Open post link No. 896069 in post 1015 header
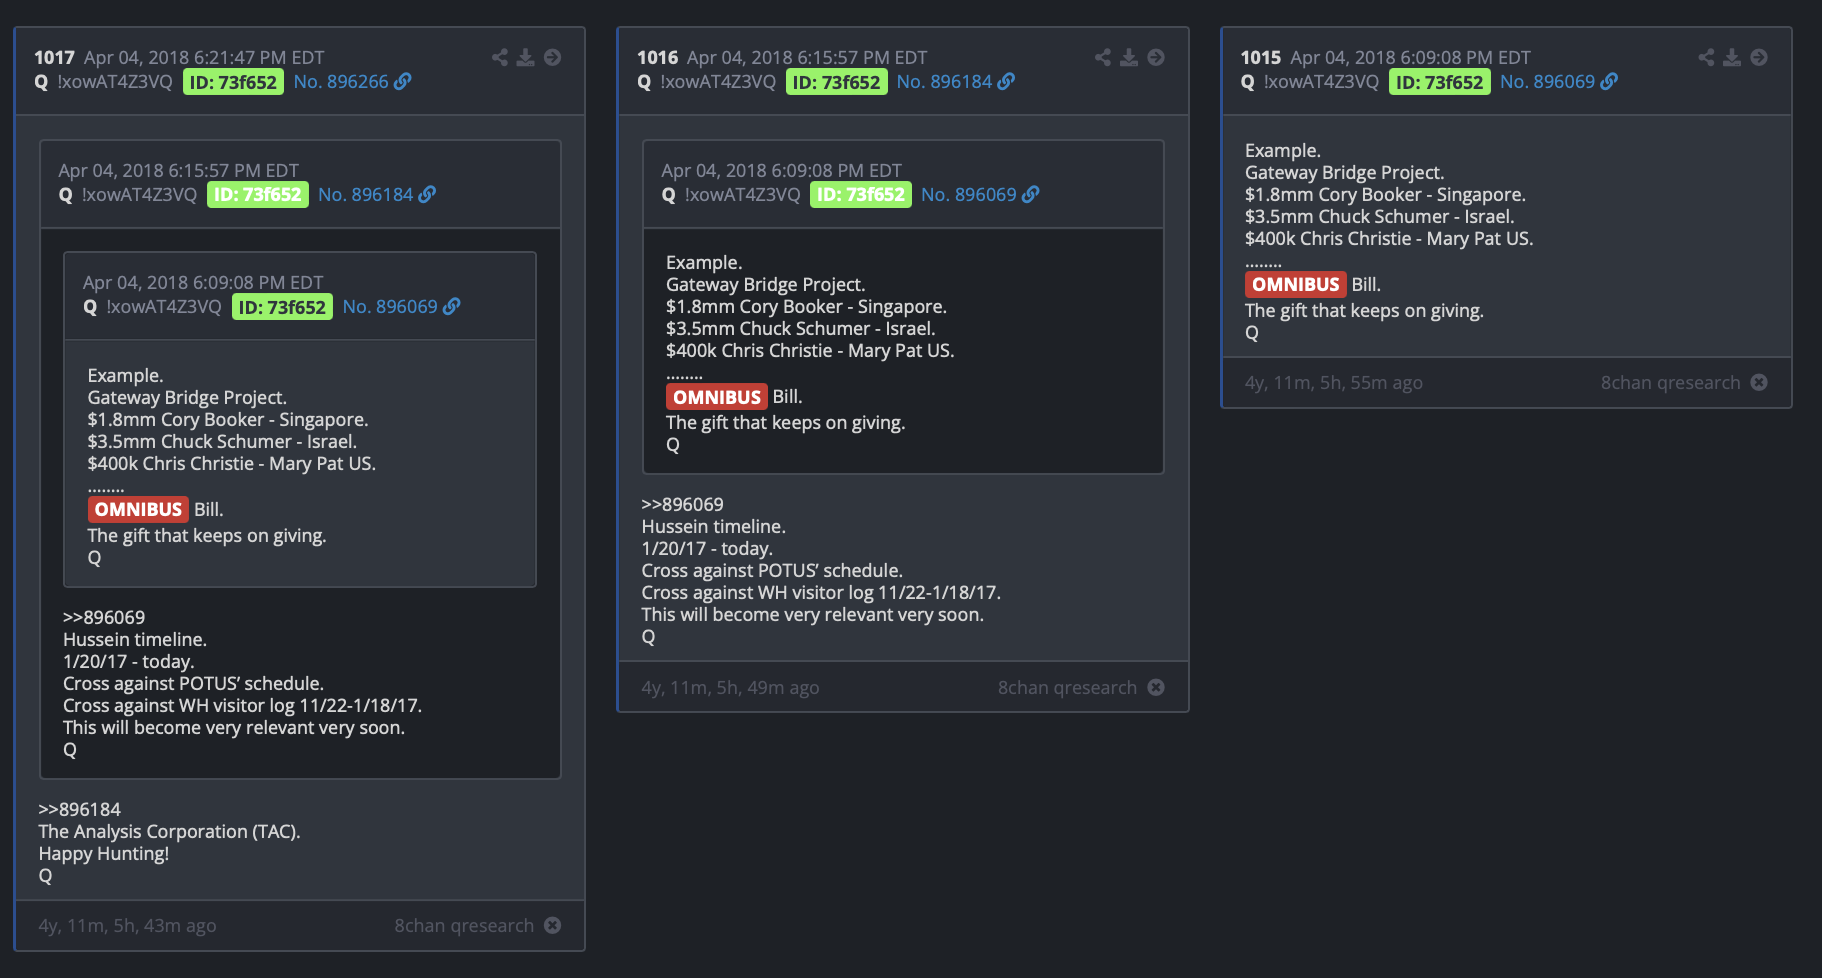This screenshot has height=978, width=1822. click(1547, 81)
